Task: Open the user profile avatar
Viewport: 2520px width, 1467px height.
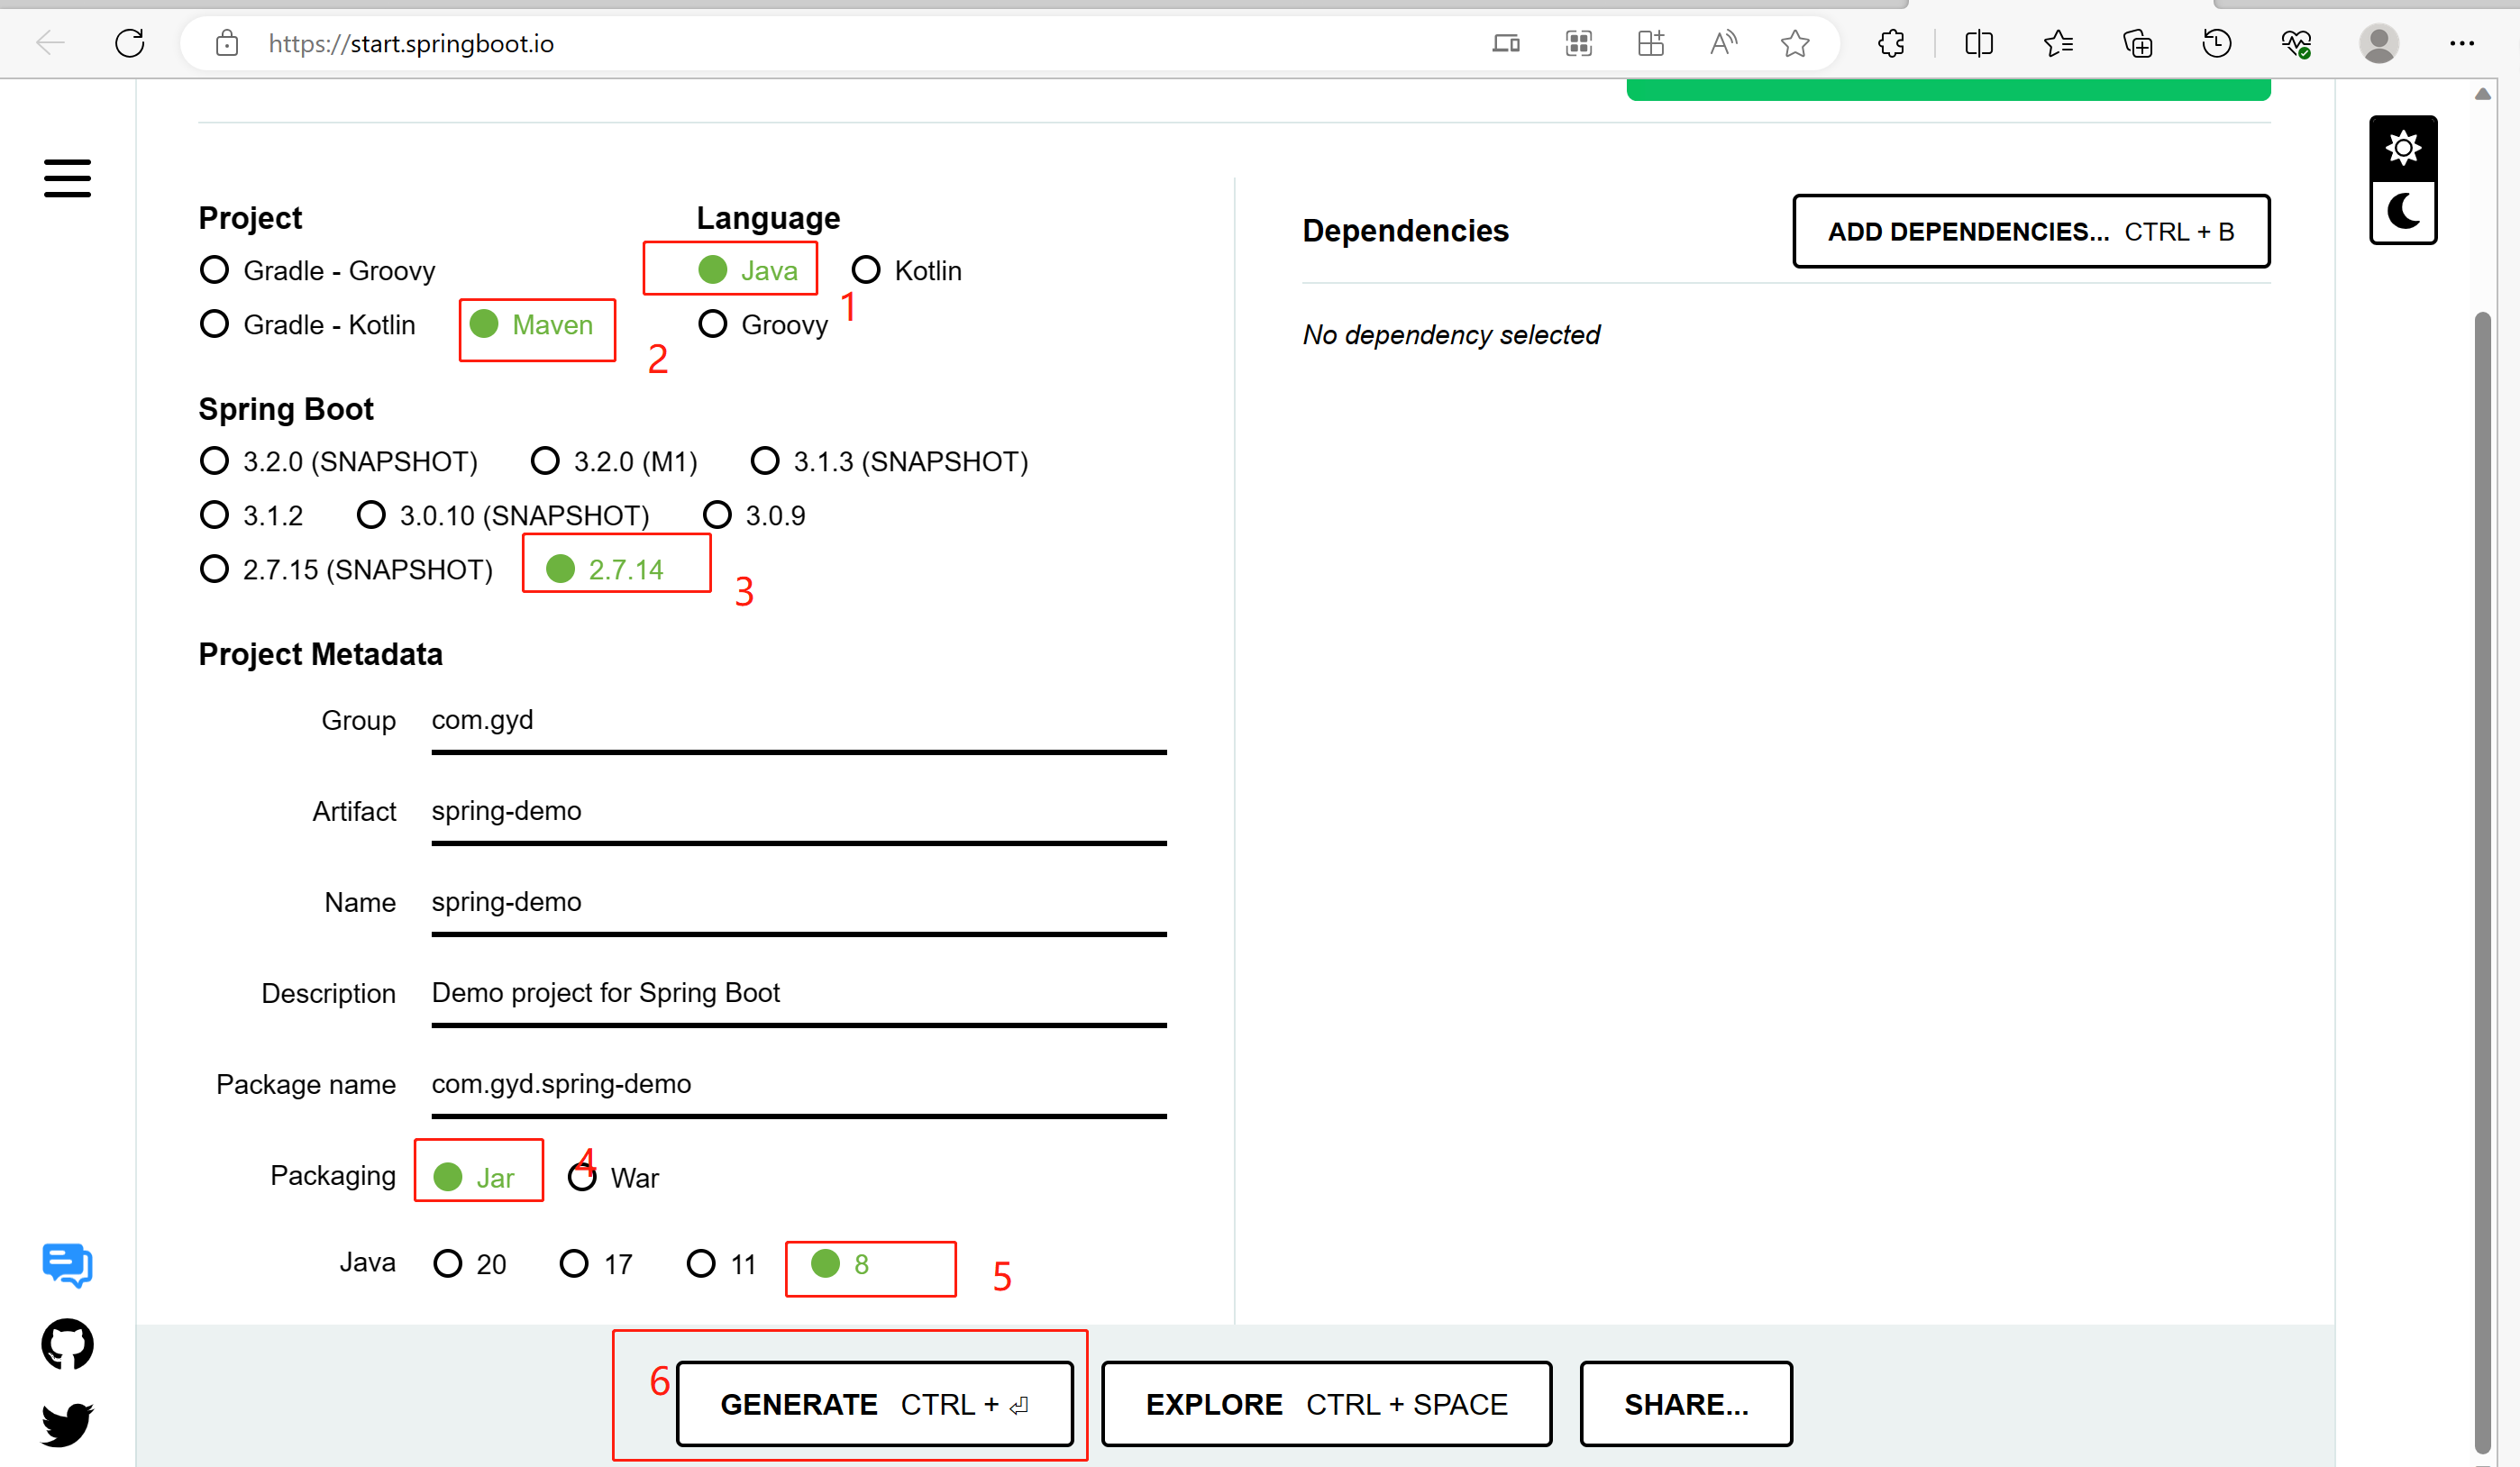Action: click(x=2378, y=43)
